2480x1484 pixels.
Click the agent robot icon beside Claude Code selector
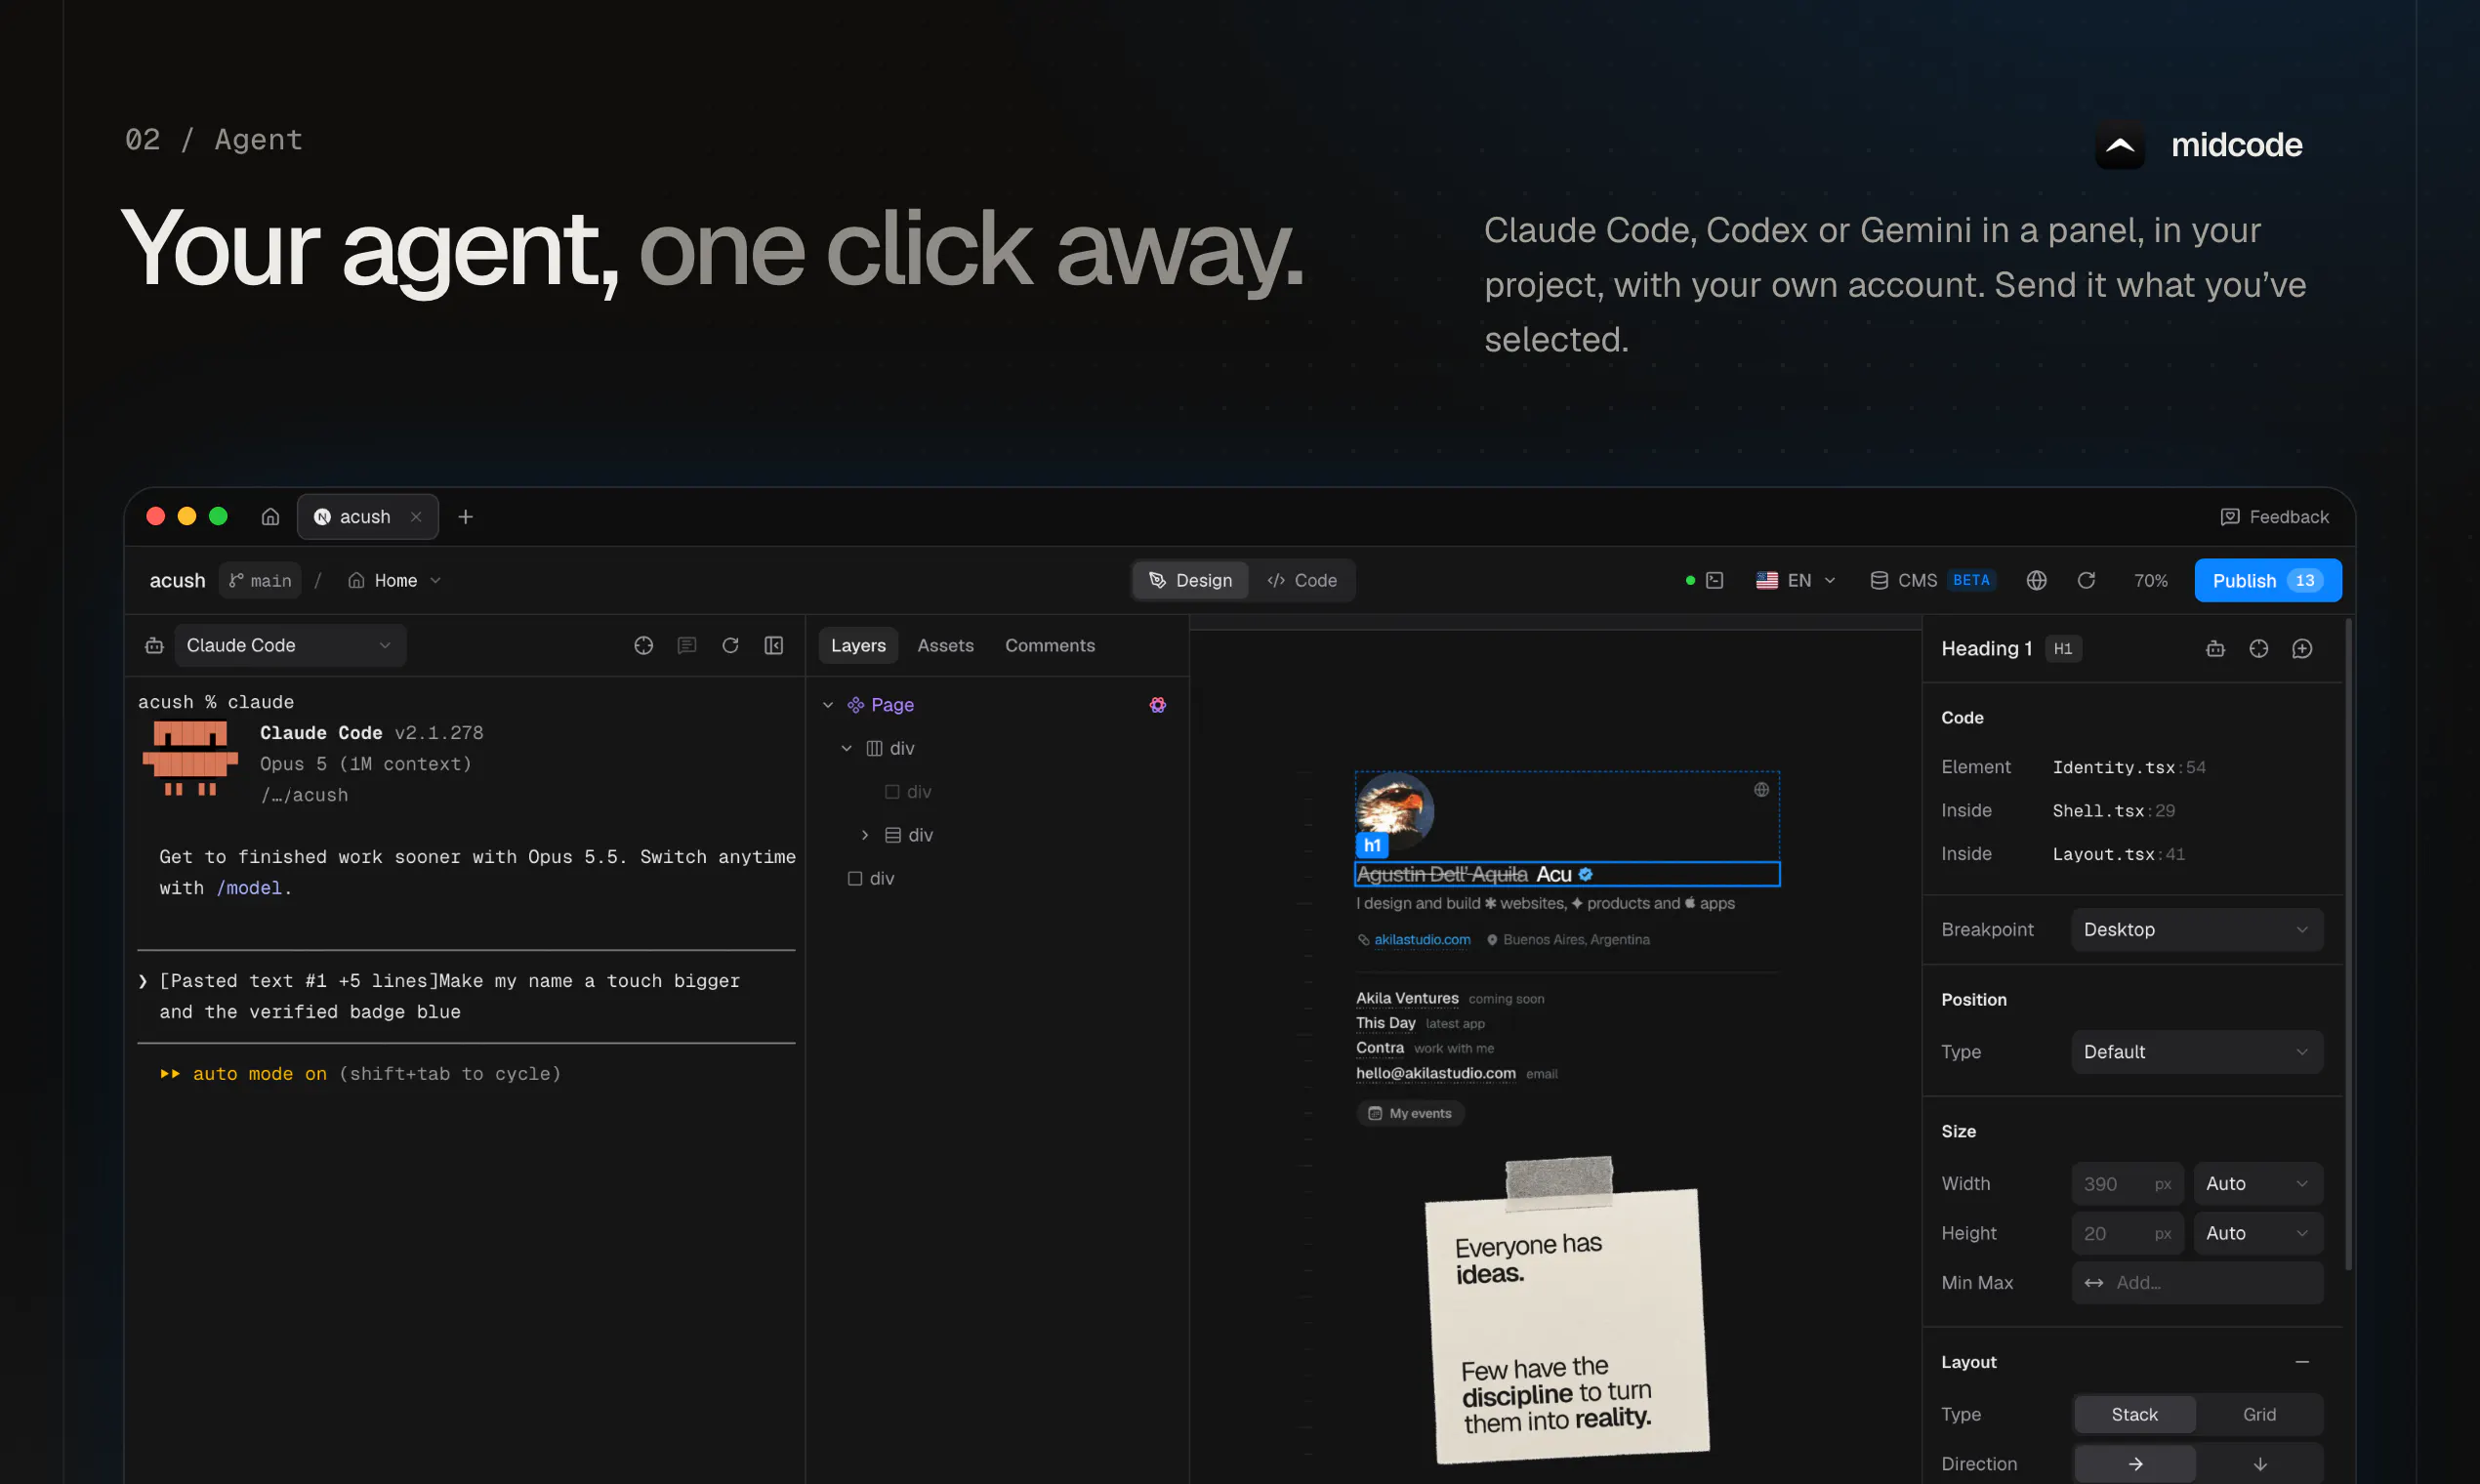click(x=154, y=646)
